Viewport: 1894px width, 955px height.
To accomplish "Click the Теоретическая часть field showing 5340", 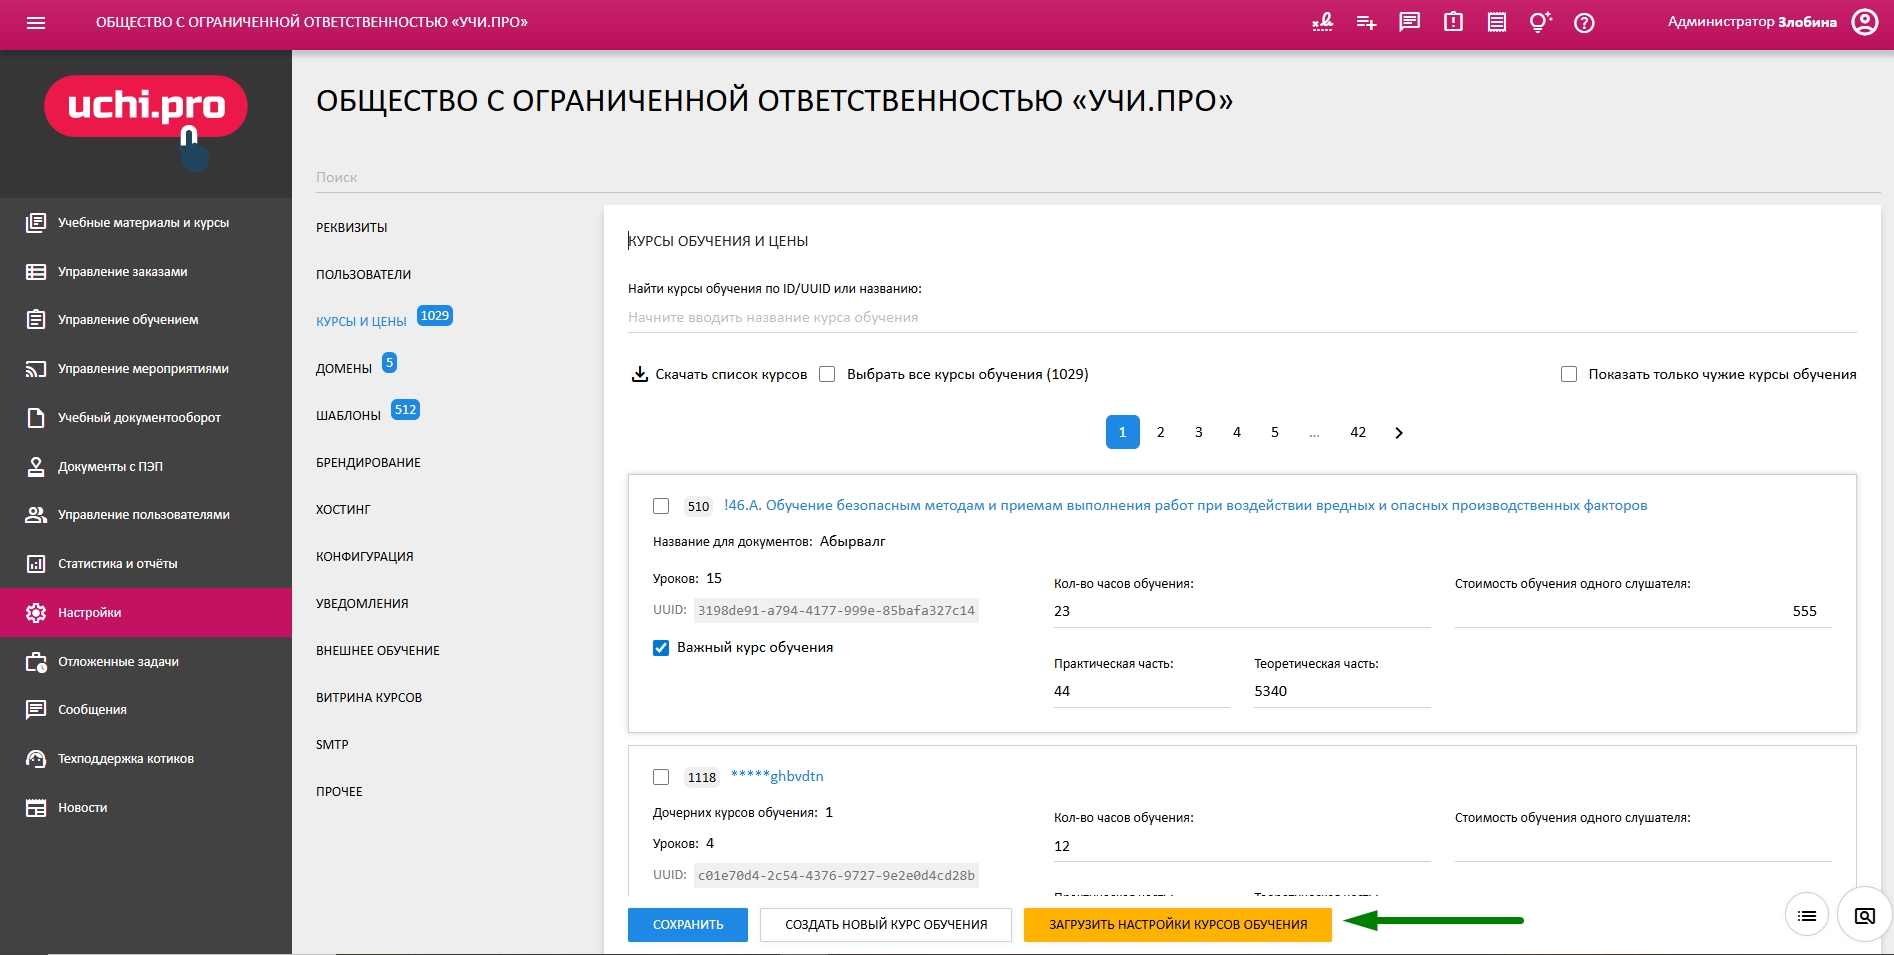I will click(x=1342, y=691).
